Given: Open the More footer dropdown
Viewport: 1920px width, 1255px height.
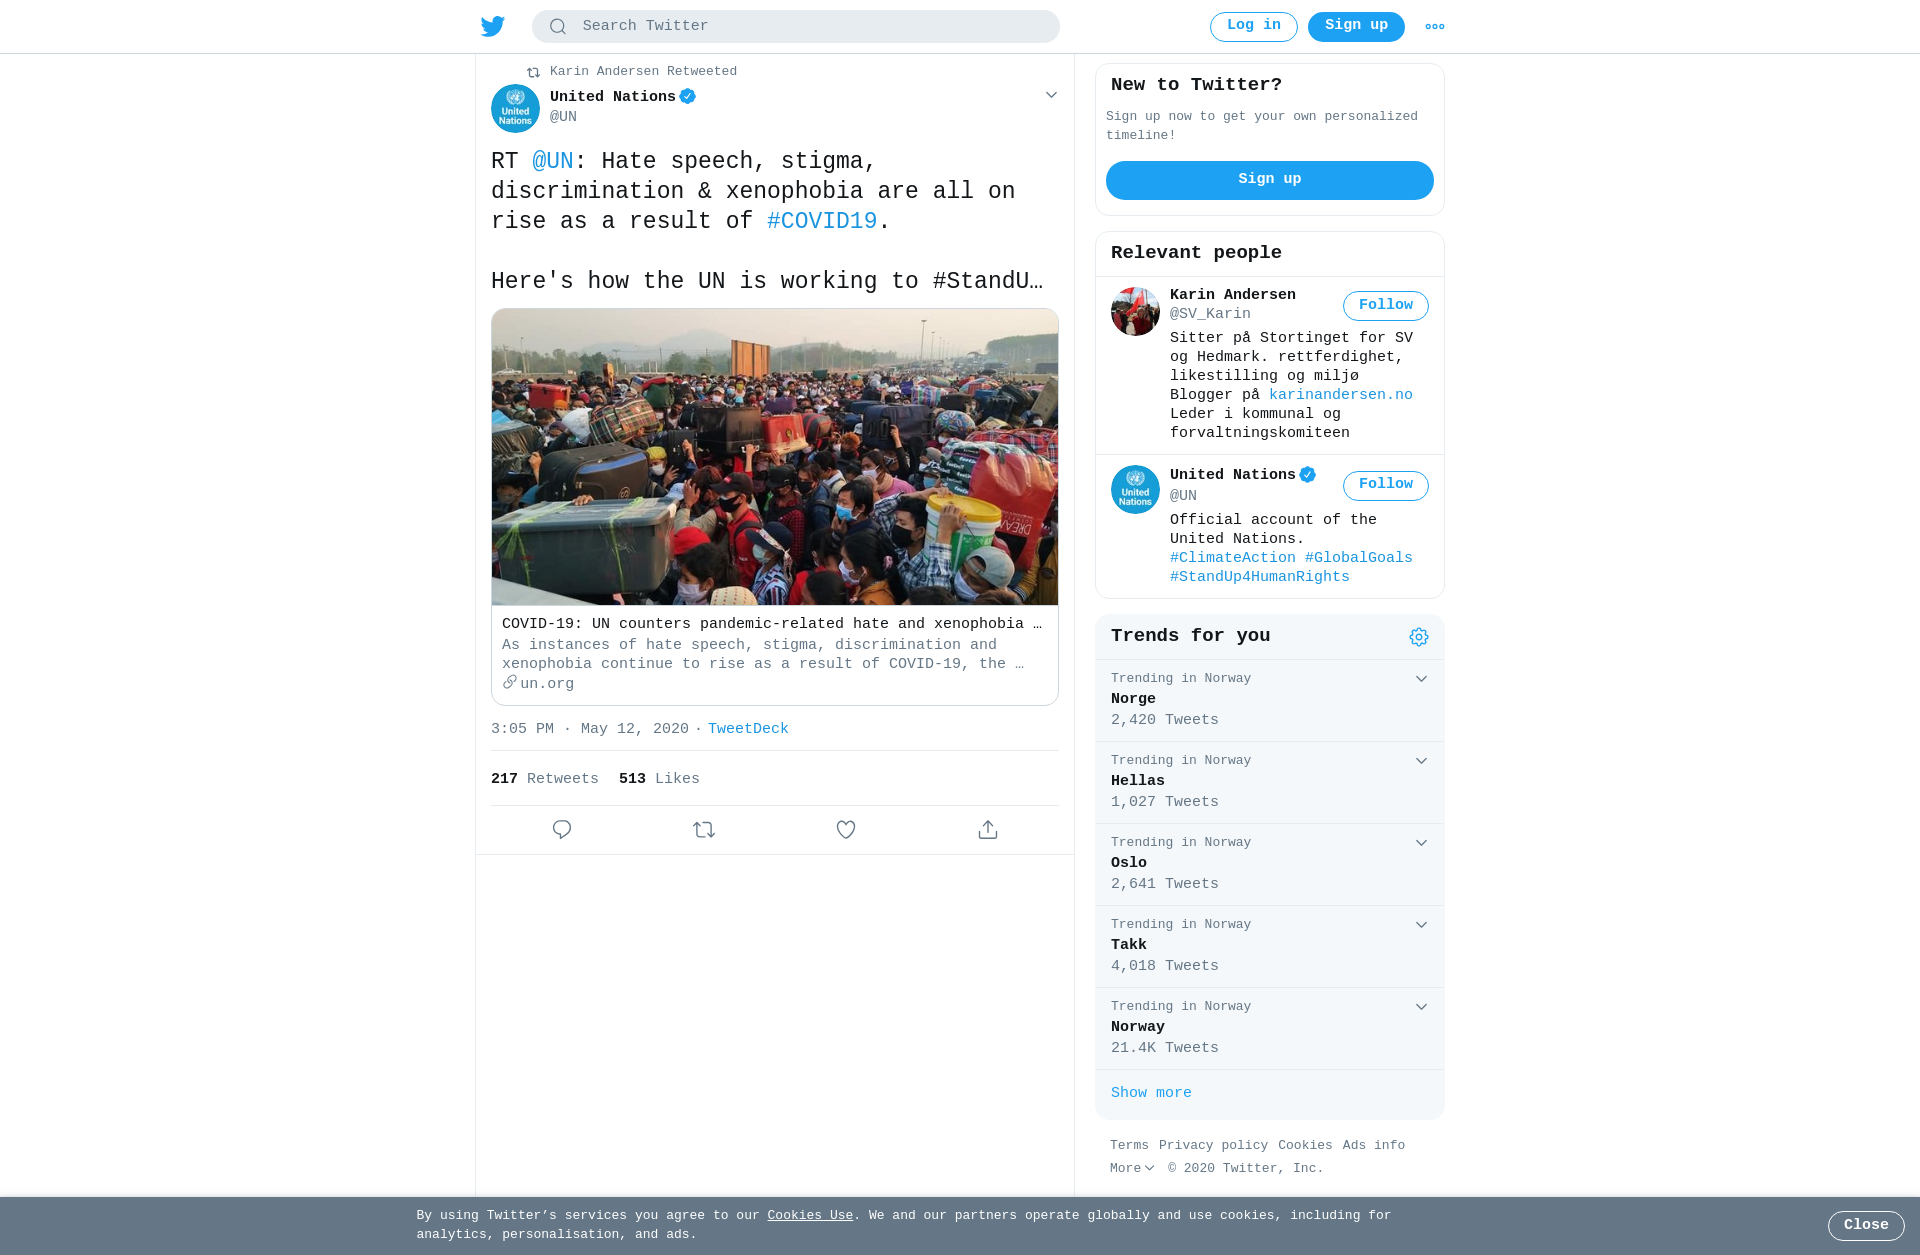Looking at the screenshot, I should (x=1132, y=1168).
